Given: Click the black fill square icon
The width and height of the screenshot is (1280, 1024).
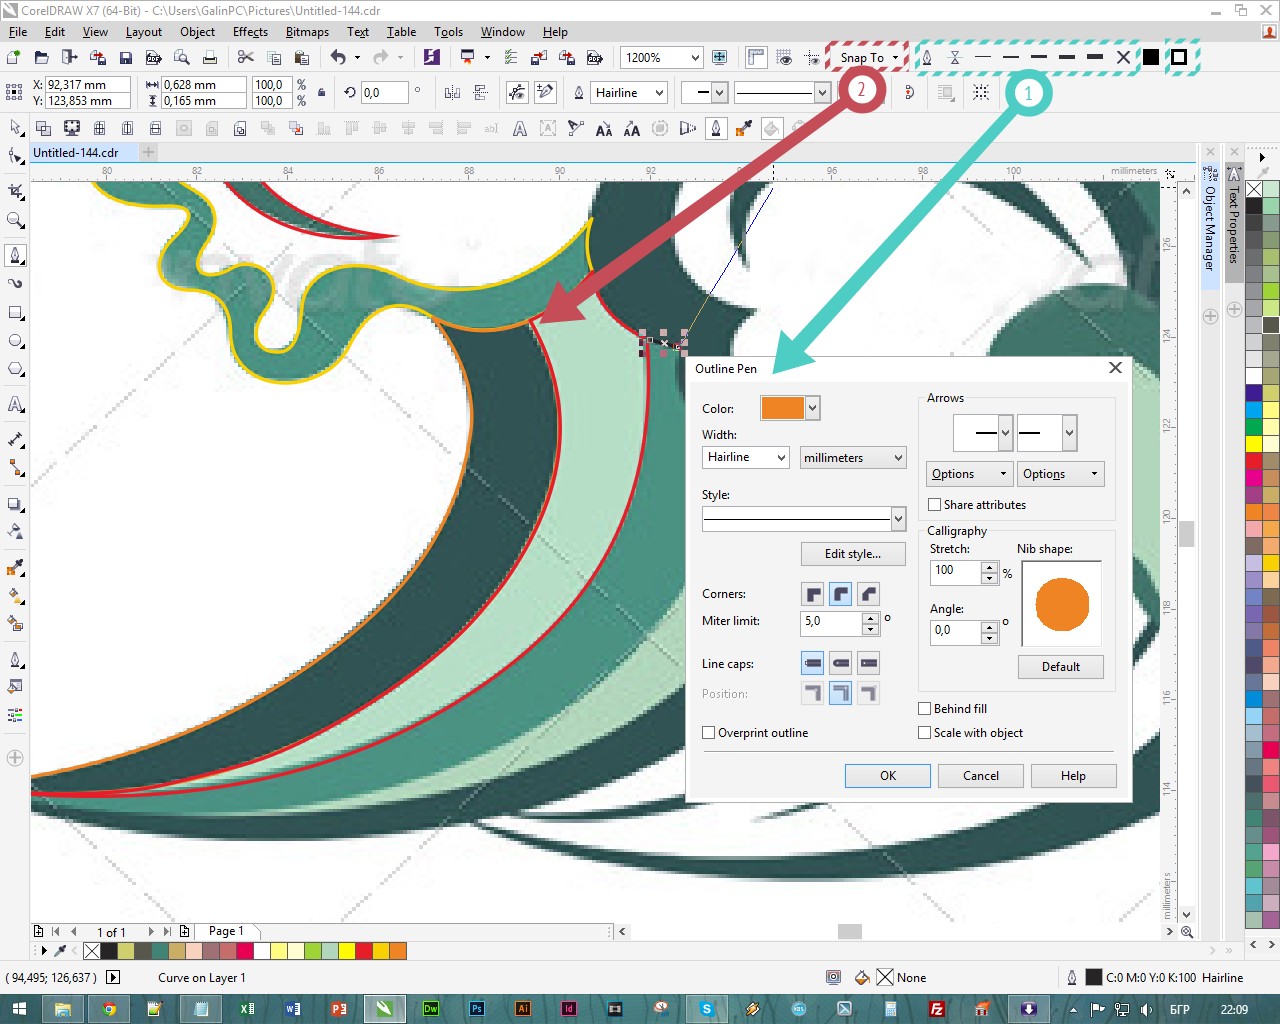Looking at the screenshot, I should point(1151,57).
